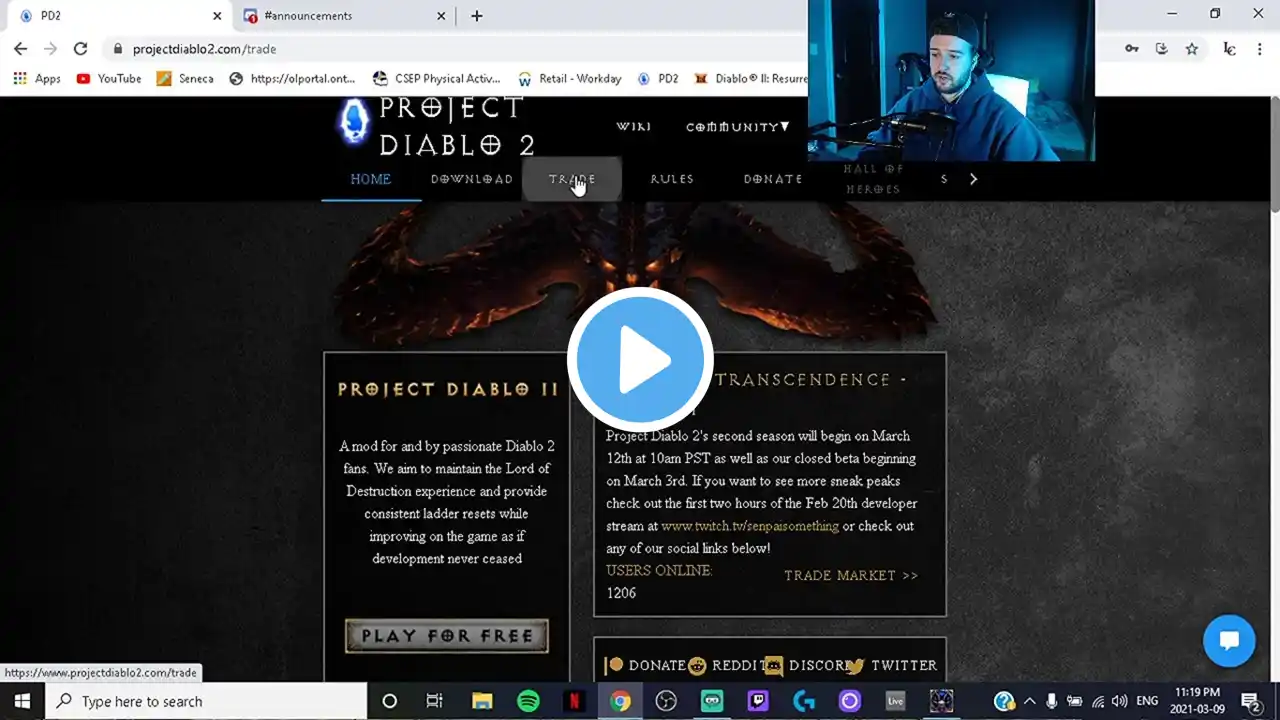The width and height of the screenshot is (1280, 720).
Task: Open Task View on the taskbar
Action: coord(434,701)
